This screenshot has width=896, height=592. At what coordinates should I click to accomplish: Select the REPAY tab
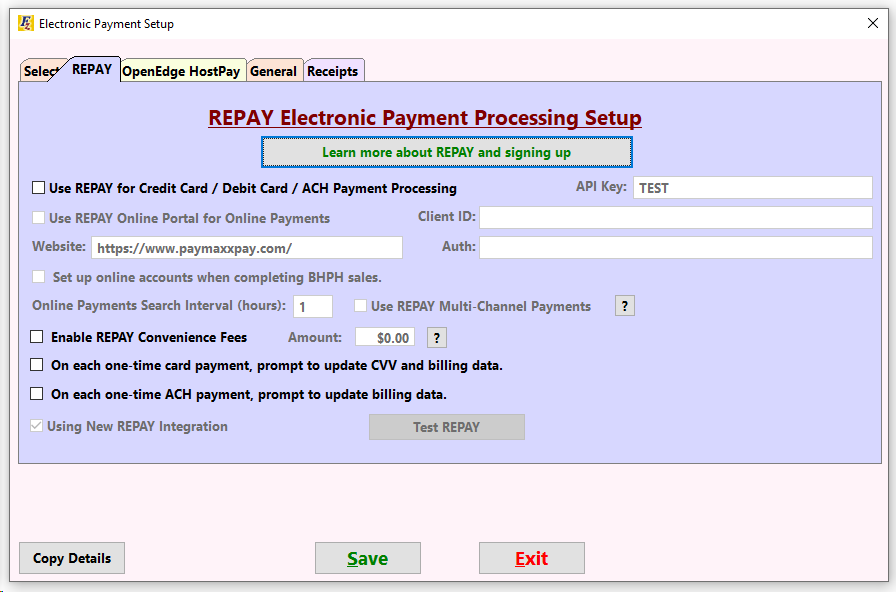[x=92, y=69]
